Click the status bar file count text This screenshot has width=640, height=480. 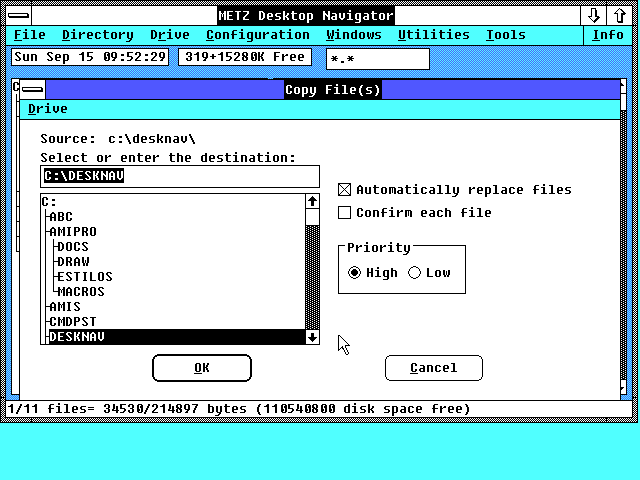(238, 409)
